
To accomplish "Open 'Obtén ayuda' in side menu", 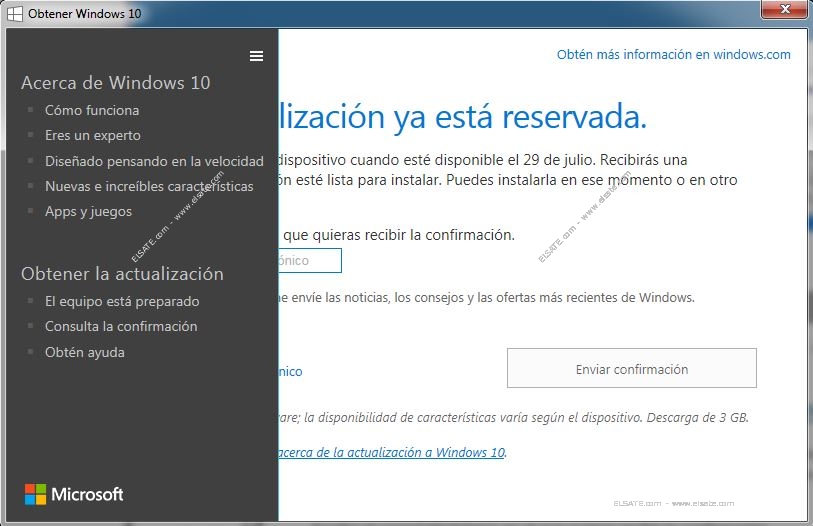I will 85,352.
